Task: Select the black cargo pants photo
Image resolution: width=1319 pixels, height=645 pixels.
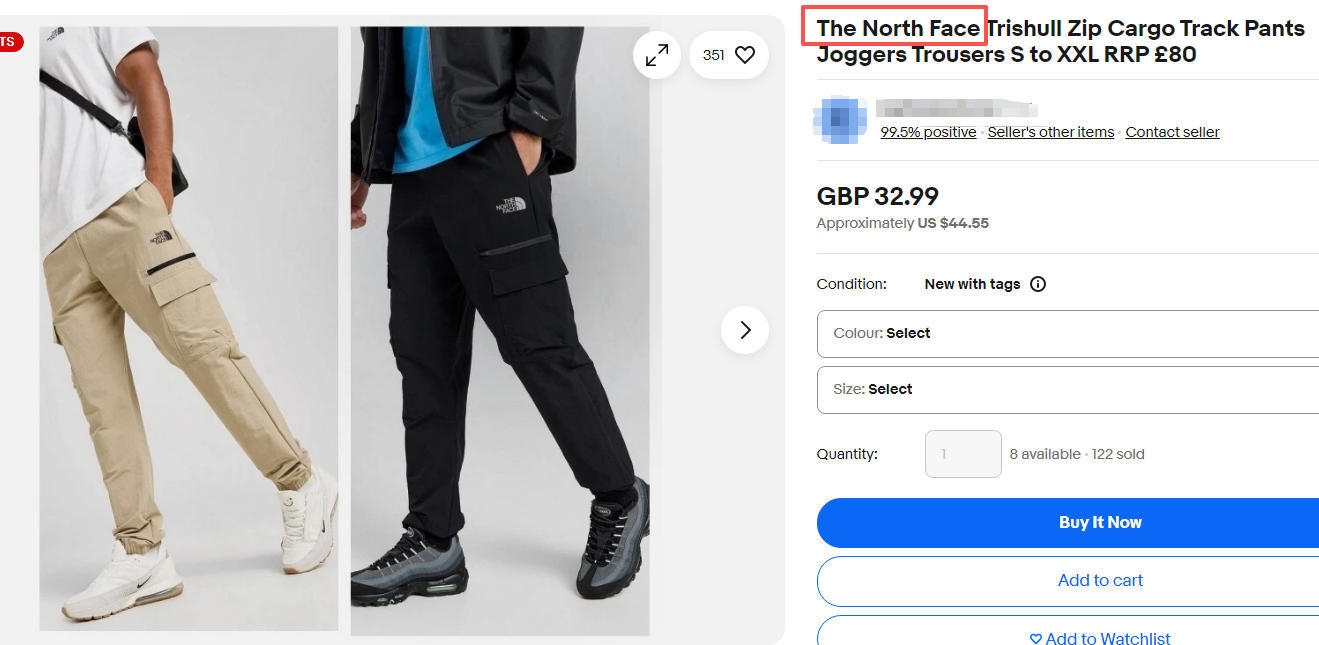Action: click(x=500, y=330)
